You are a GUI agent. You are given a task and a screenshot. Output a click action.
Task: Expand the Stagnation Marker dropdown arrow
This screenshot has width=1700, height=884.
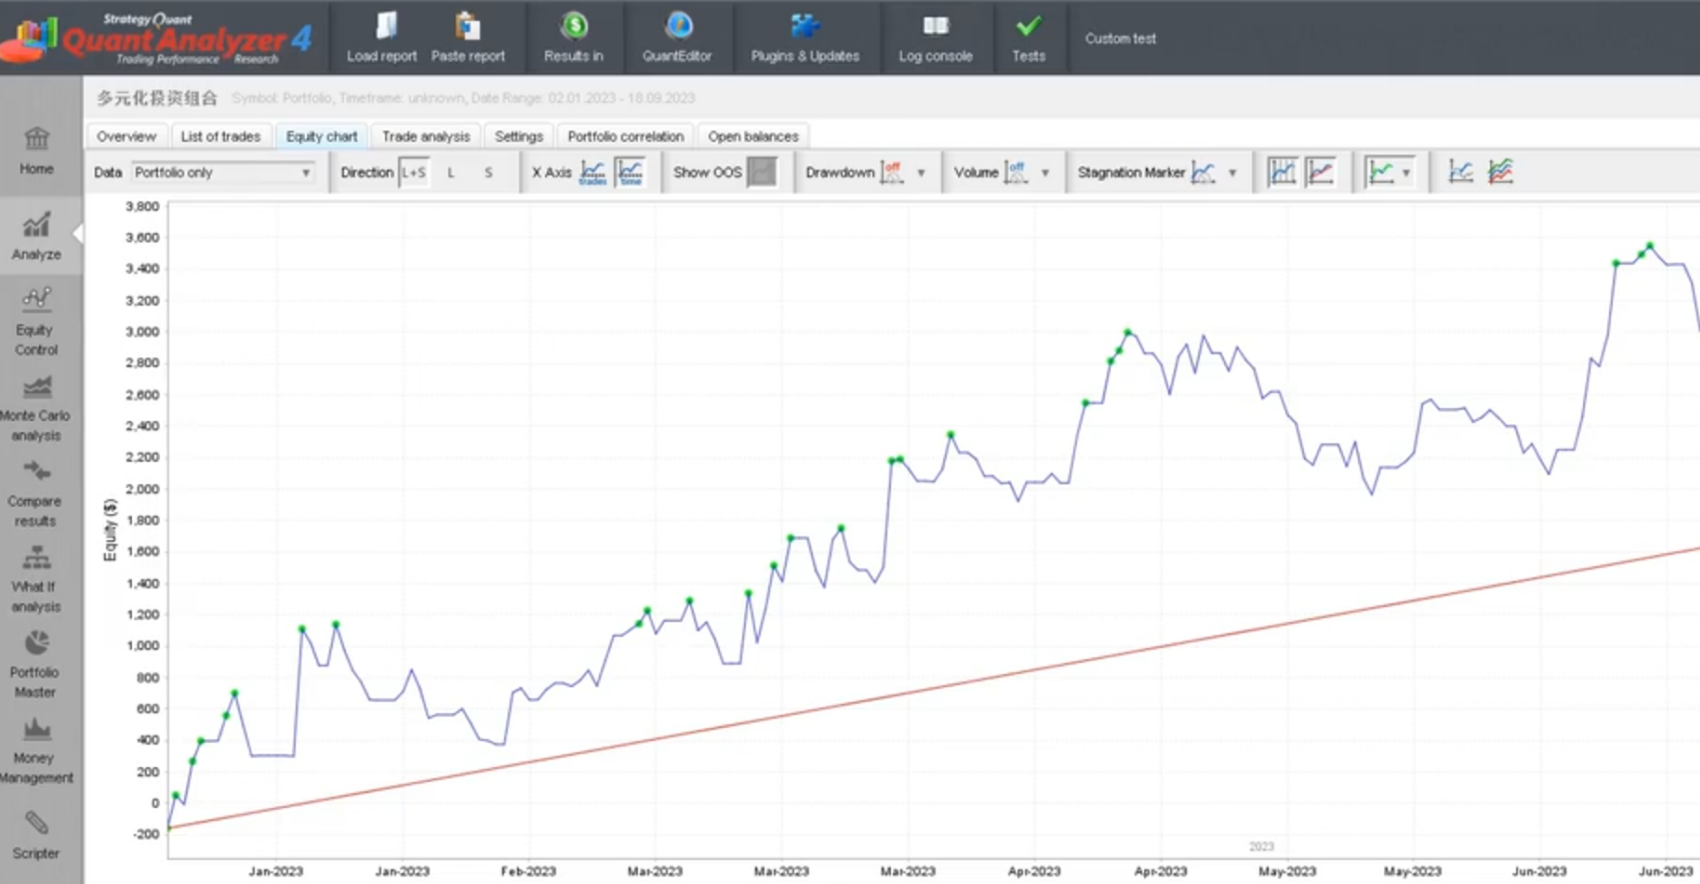tap(1232, 173)
